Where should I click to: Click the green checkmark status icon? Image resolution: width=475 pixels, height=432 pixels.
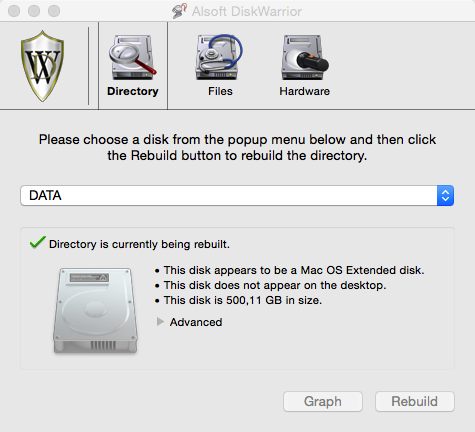click(x=38, y=242)
